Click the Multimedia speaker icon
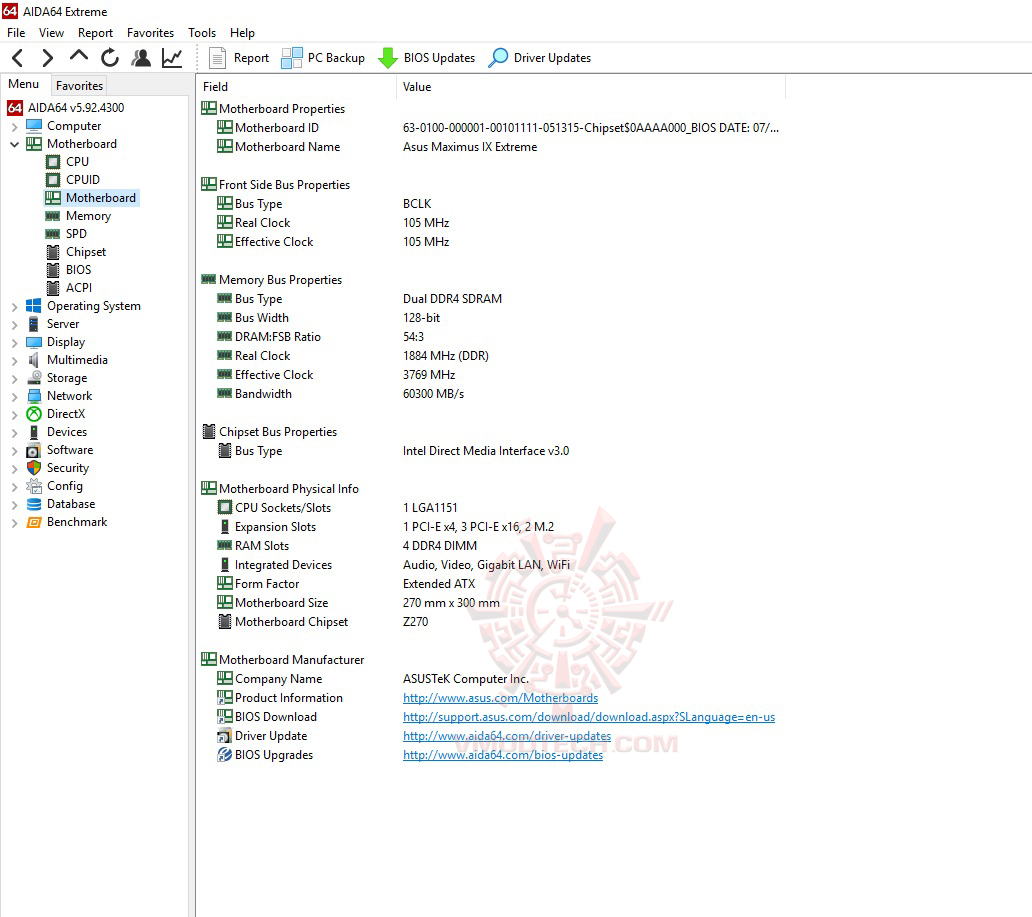1032x917 pixels. 34,359
